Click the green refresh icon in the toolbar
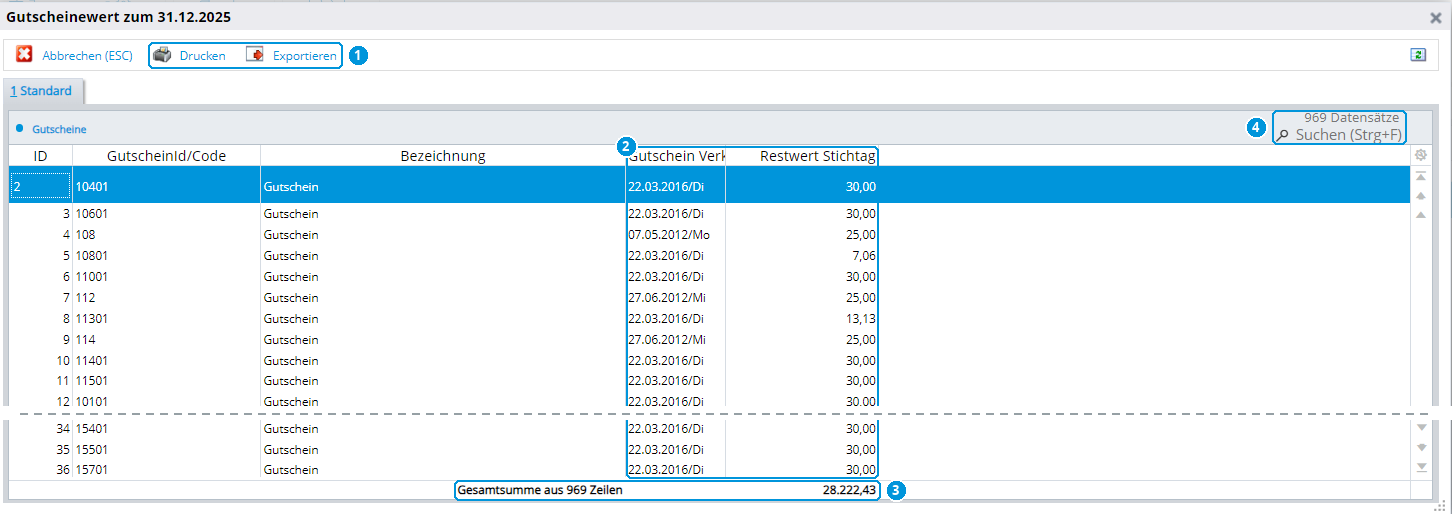This screenshot has height=514, width=1452. coord(1418,55)
